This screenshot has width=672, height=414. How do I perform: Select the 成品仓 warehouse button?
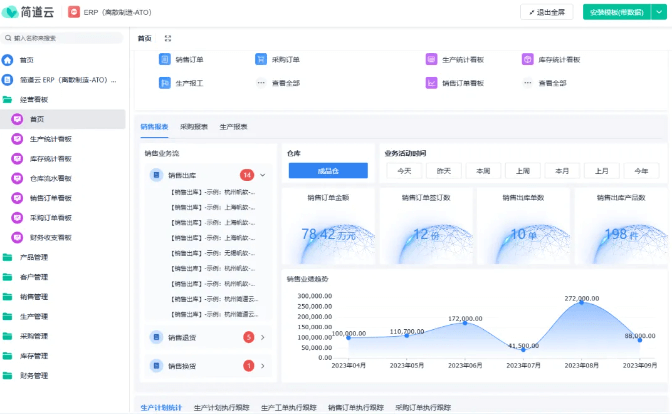coord(328,171)
